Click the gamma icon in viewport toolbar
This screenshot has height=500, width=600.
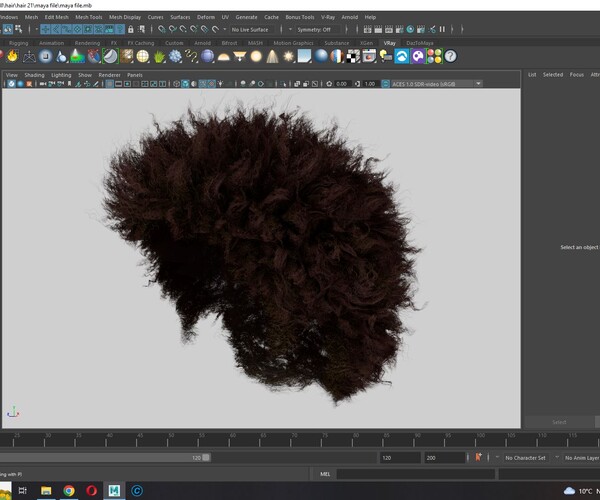pos(357,84)
